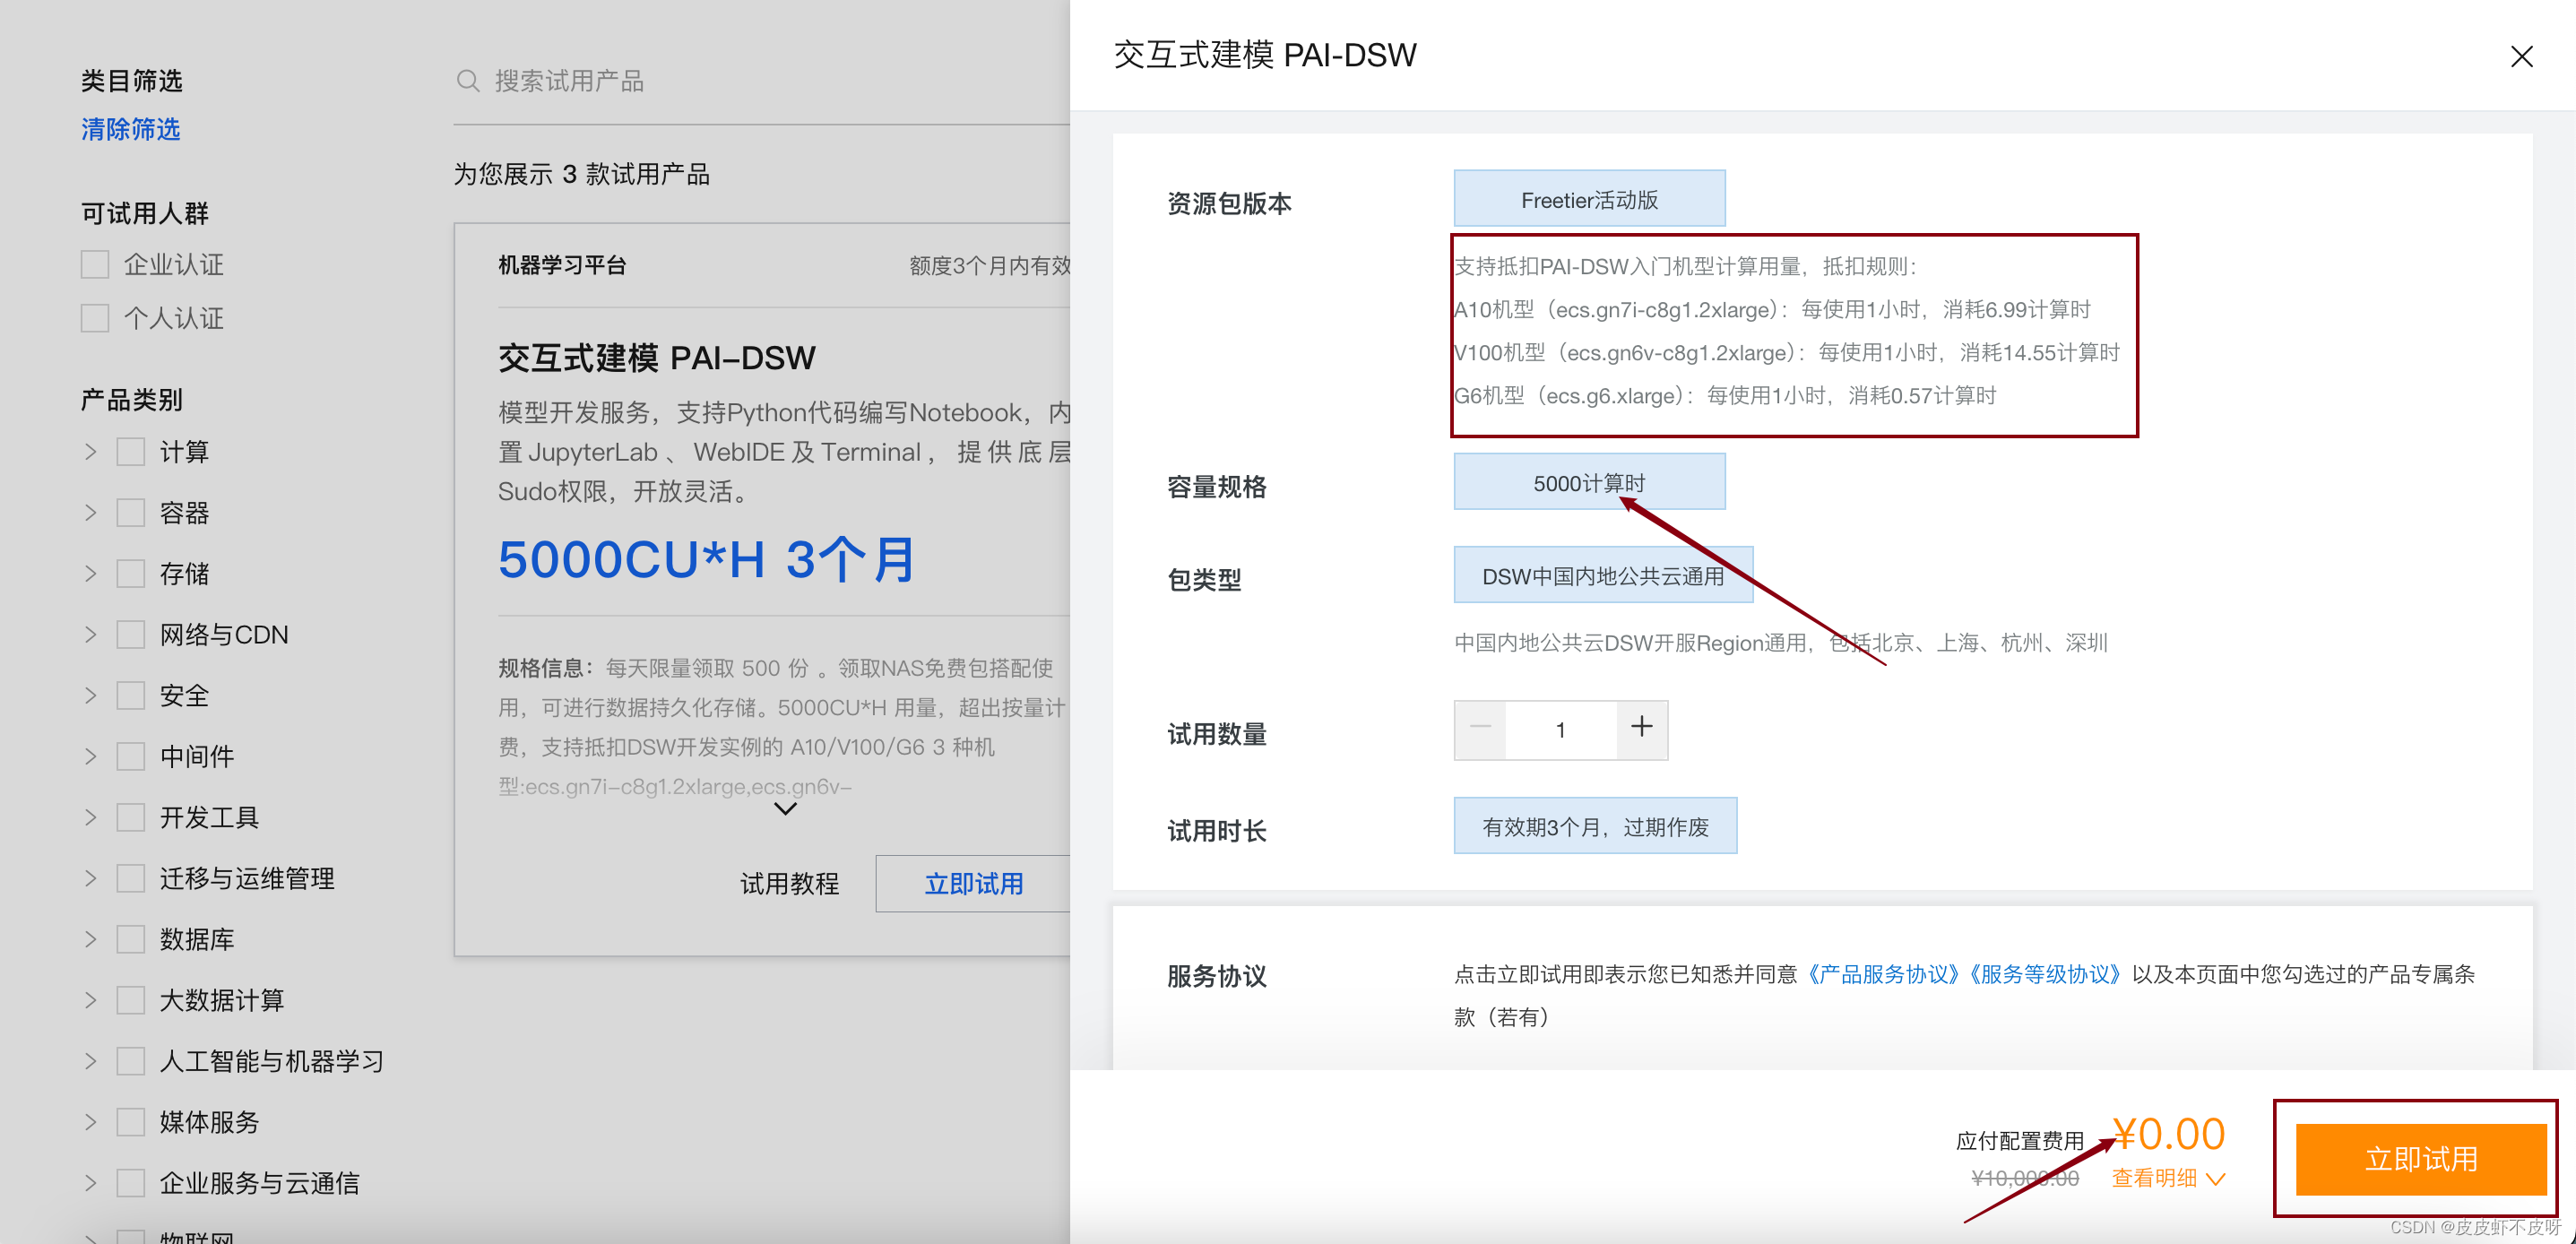
Task: Expand the 开发工具 category arrow
Action: [91, 818]
